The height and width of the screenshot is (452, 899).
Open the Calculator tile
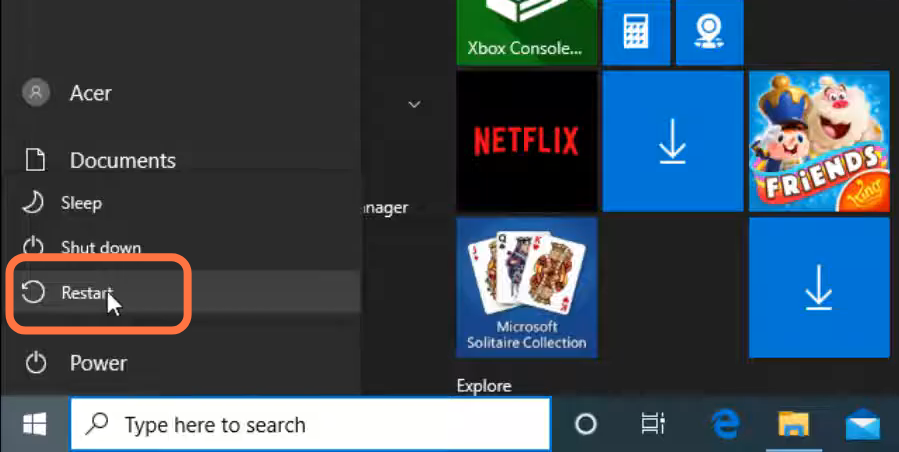[x=636, y=32]
